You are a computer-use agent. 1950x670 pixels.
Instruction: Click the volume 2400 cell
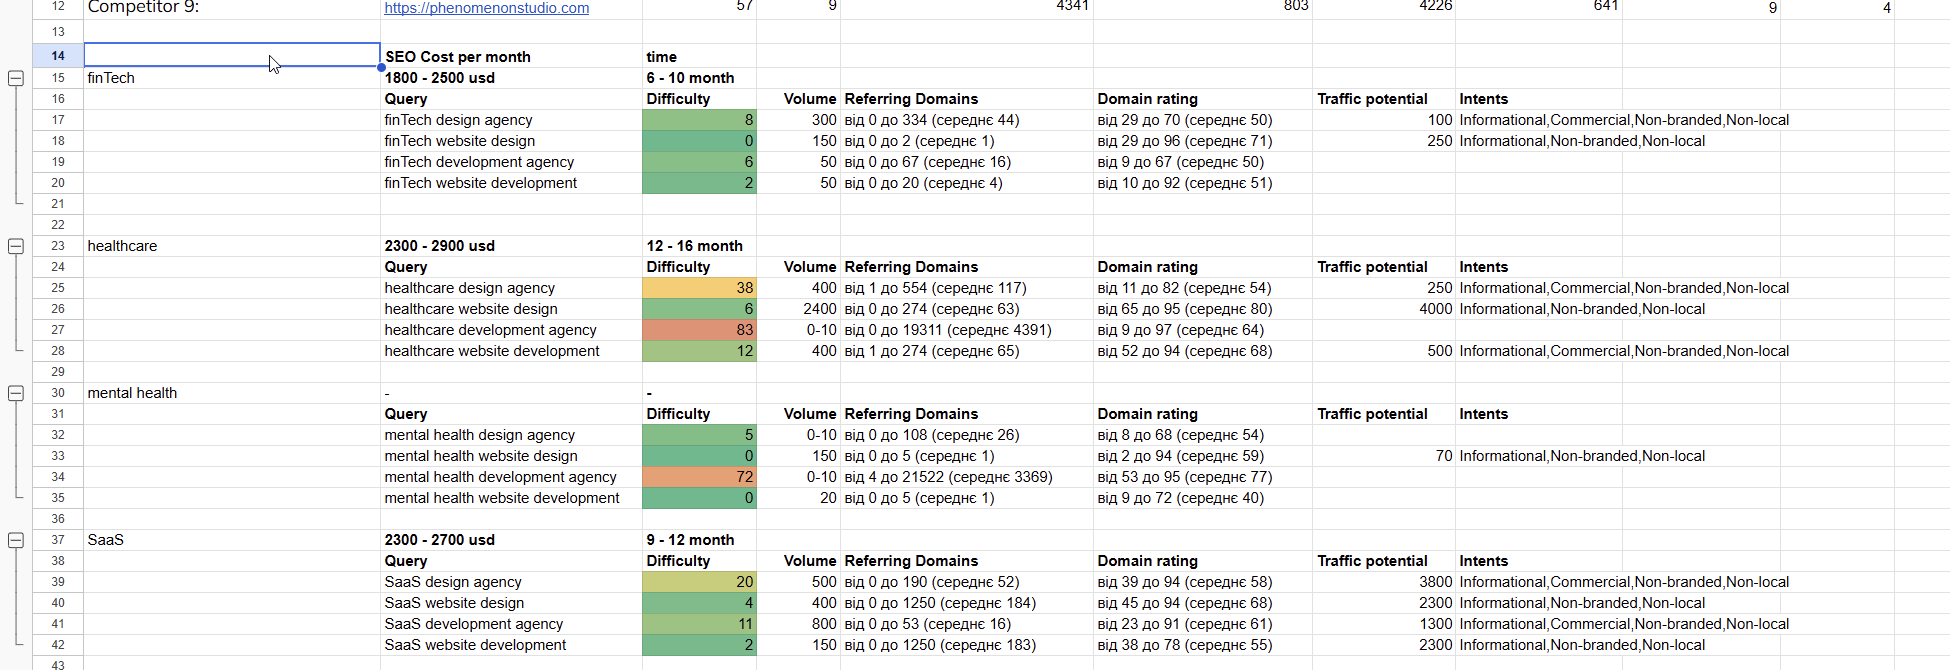click(798, 309)
